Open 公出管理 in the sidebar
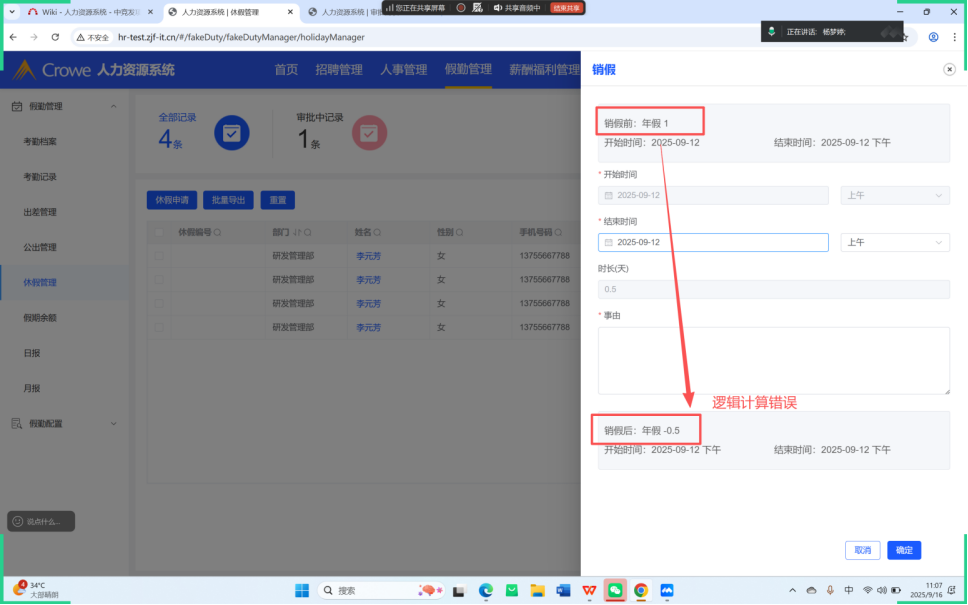 (40, 247)
